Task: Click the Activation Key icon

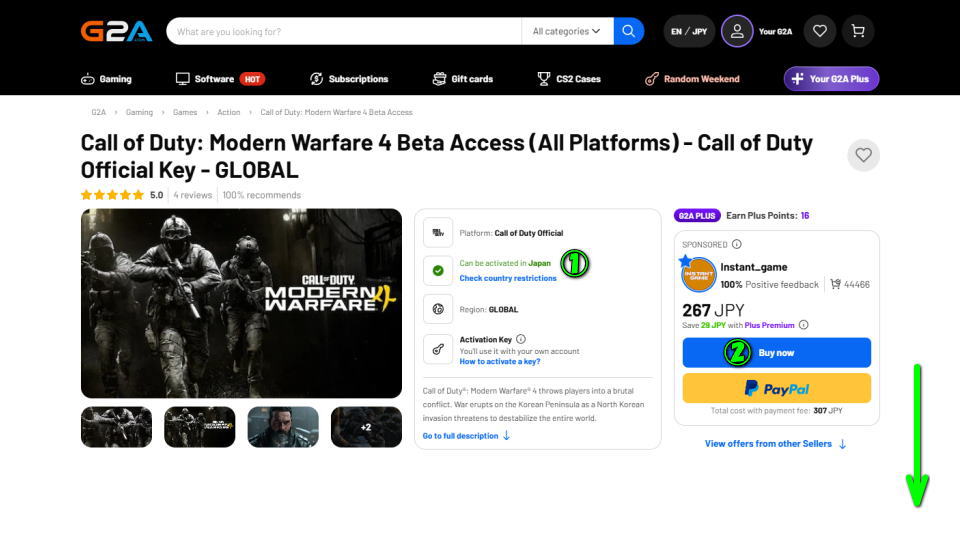Action: tap(438, 350)
